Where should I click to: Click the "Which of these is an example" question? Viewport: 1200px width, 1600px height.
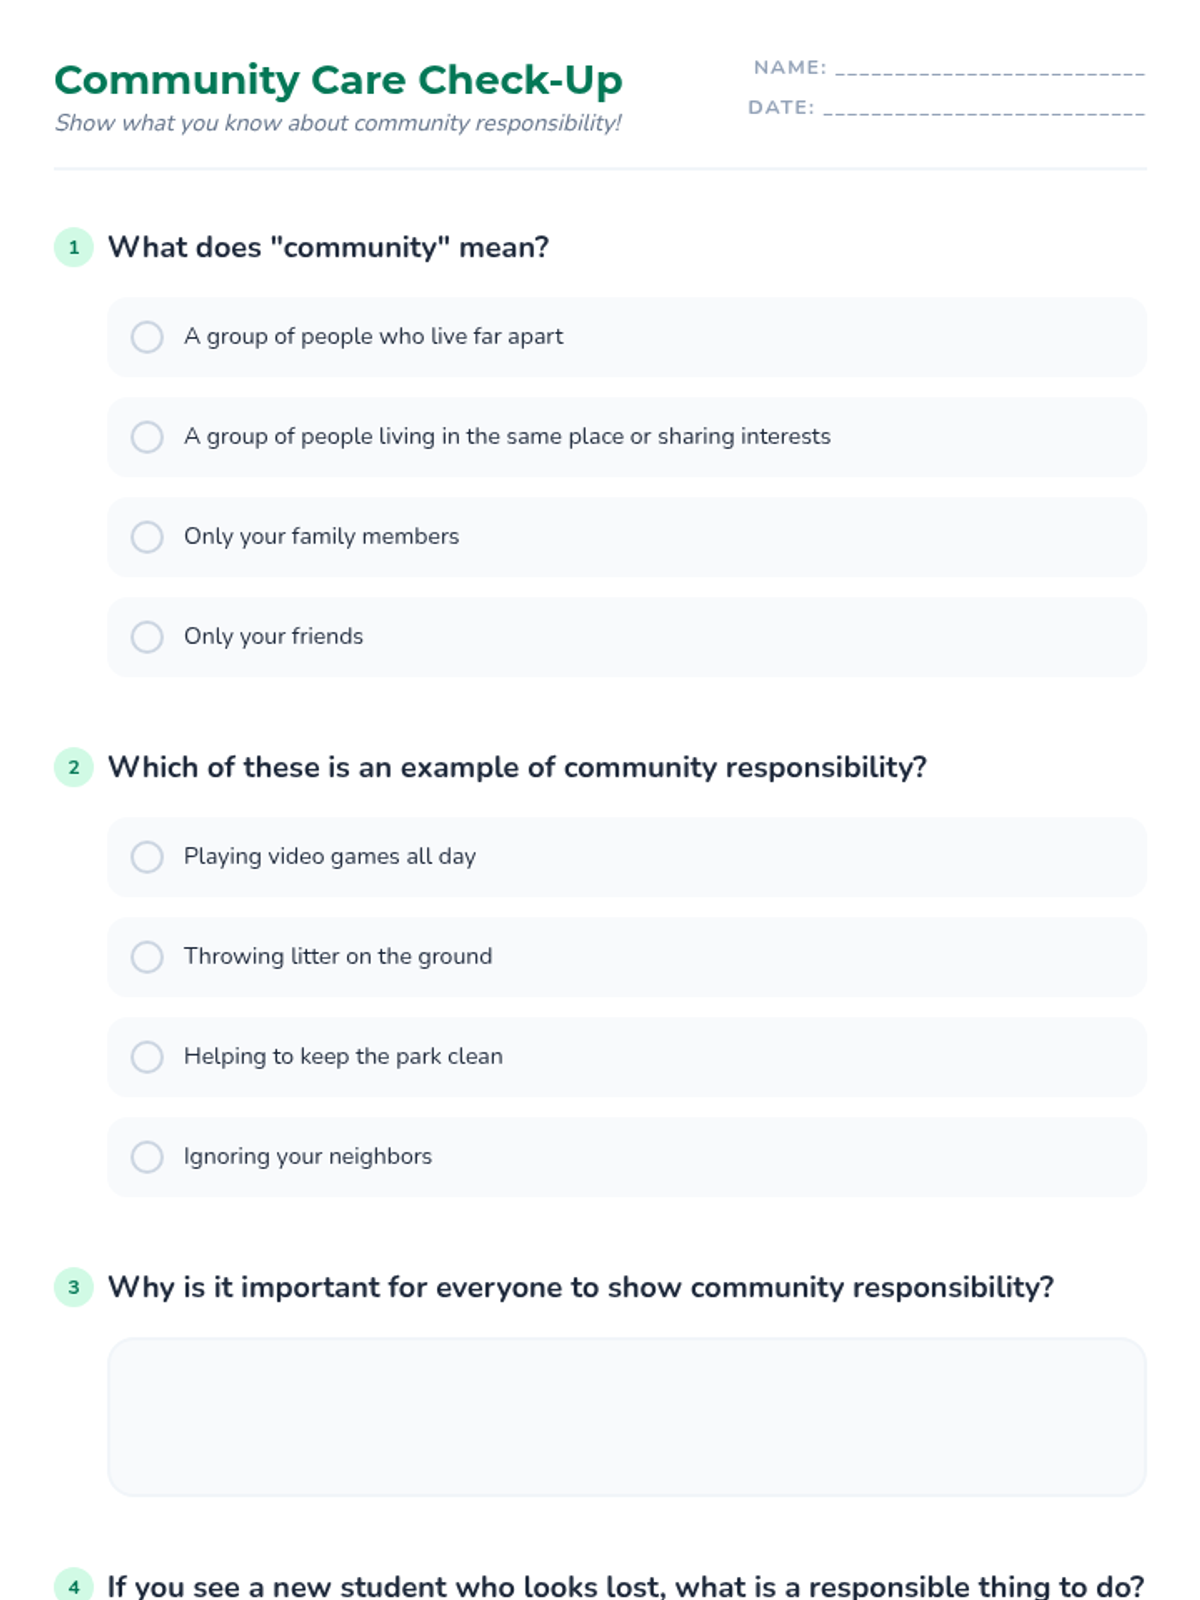click(x=517, y=767)
